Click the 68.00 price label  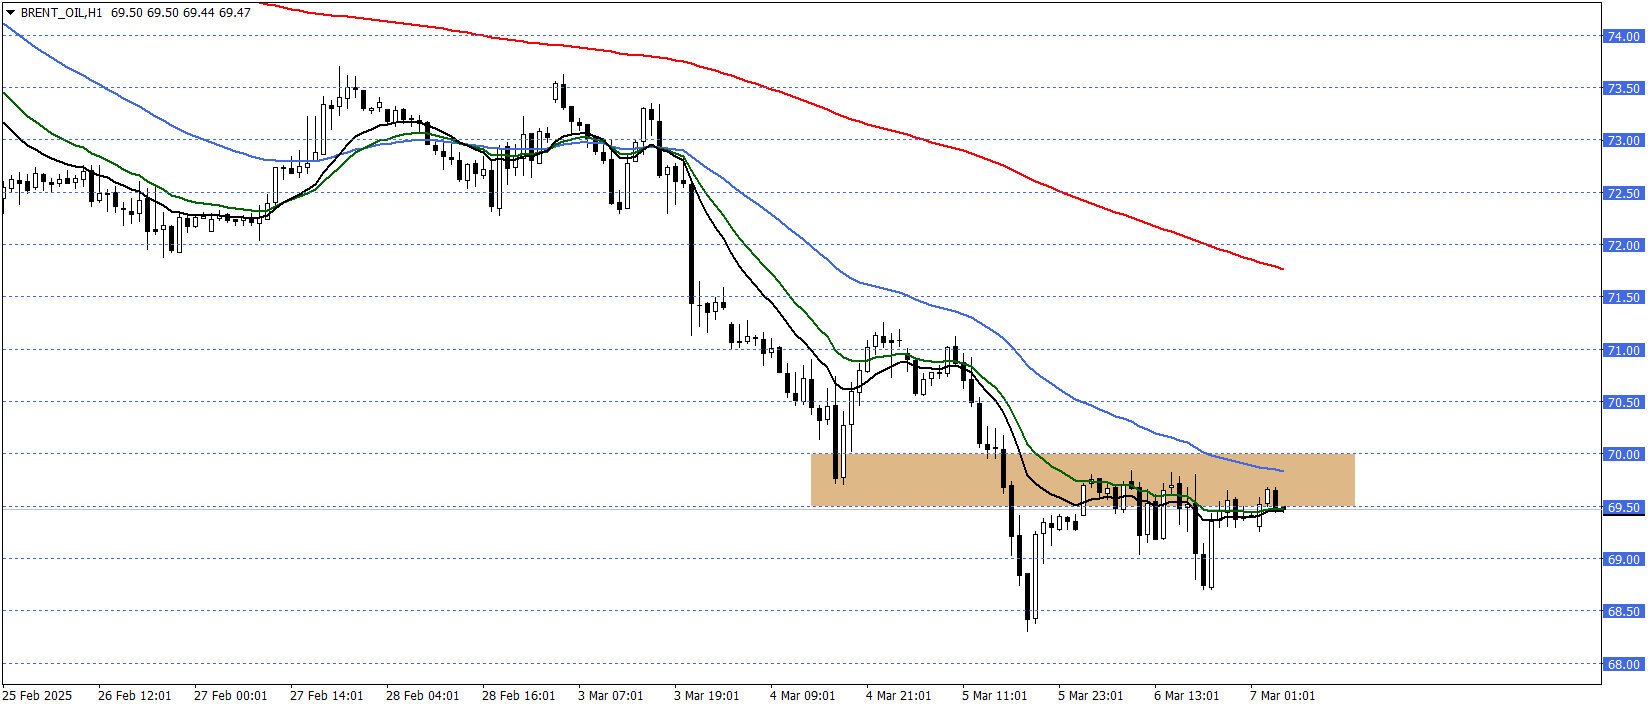click(1624, 664)
